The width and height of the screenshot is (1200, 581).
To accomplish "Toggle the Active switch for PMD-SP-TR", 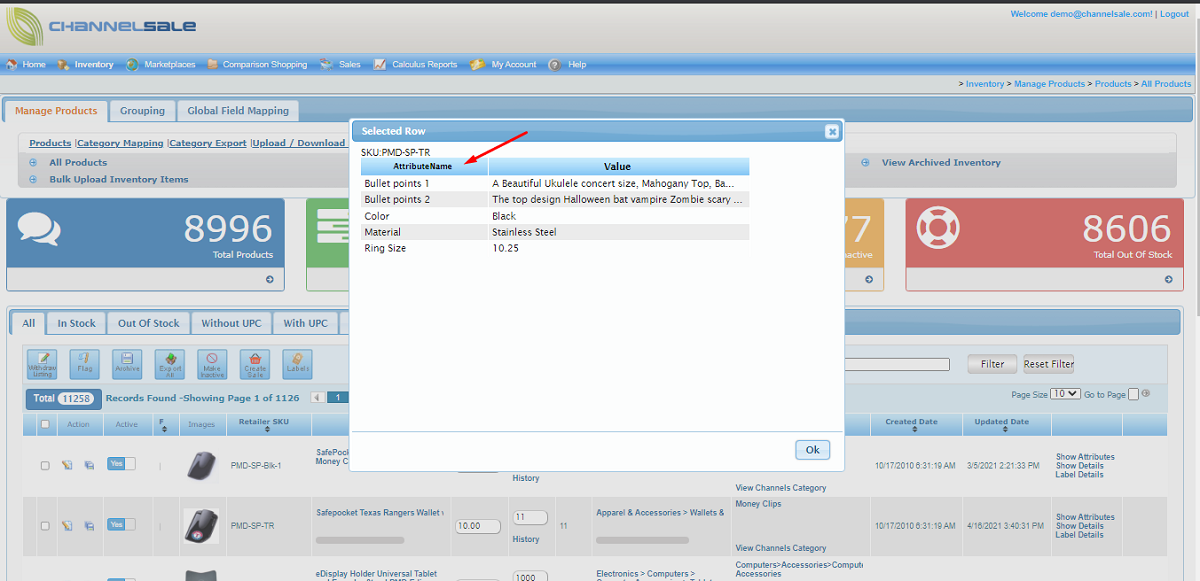I will (x=121, y=524).
